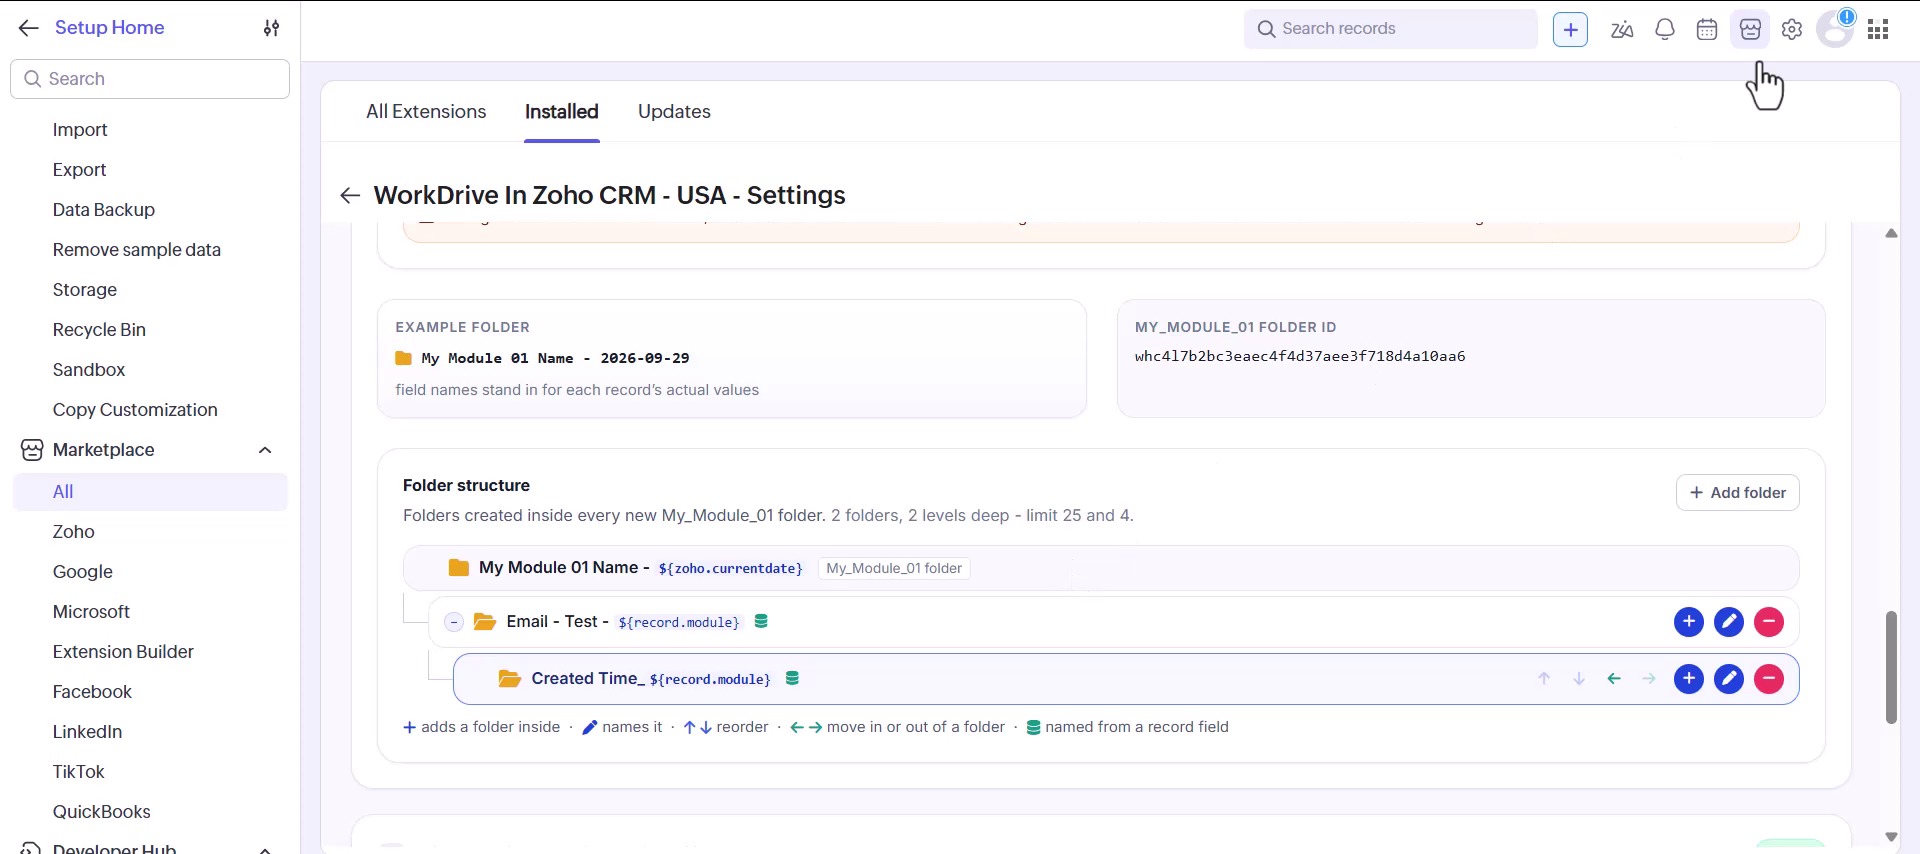The height and width of the screenshot is (854, 1920).
Task: Open the user profile avatar
Action: (1835, 29)
